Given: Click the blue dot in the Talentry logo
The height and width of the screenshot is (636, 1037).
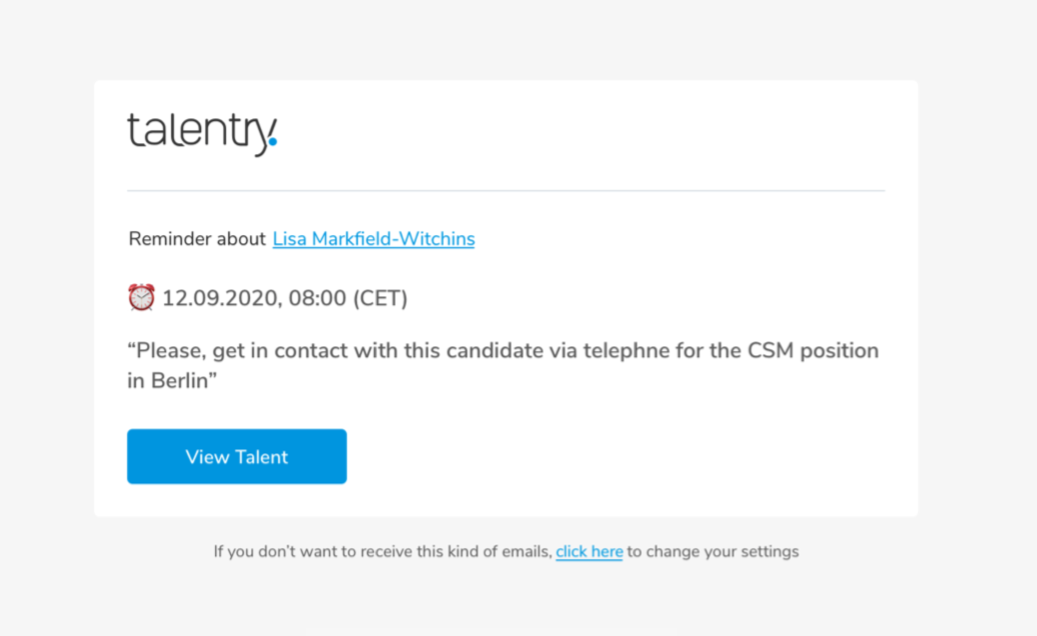Looking at the screenshot, I should (x=273, y=141).
